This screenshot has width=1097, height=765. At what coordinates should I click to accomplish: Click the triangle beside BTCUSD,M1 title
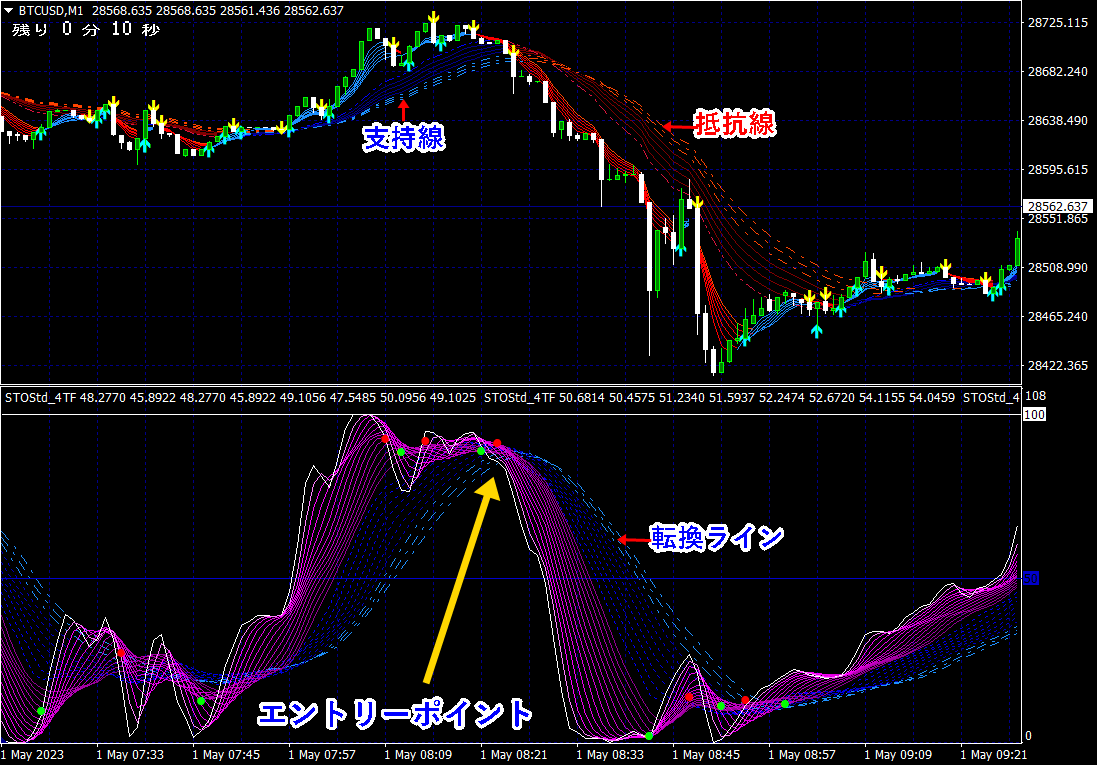coord(9,10)
